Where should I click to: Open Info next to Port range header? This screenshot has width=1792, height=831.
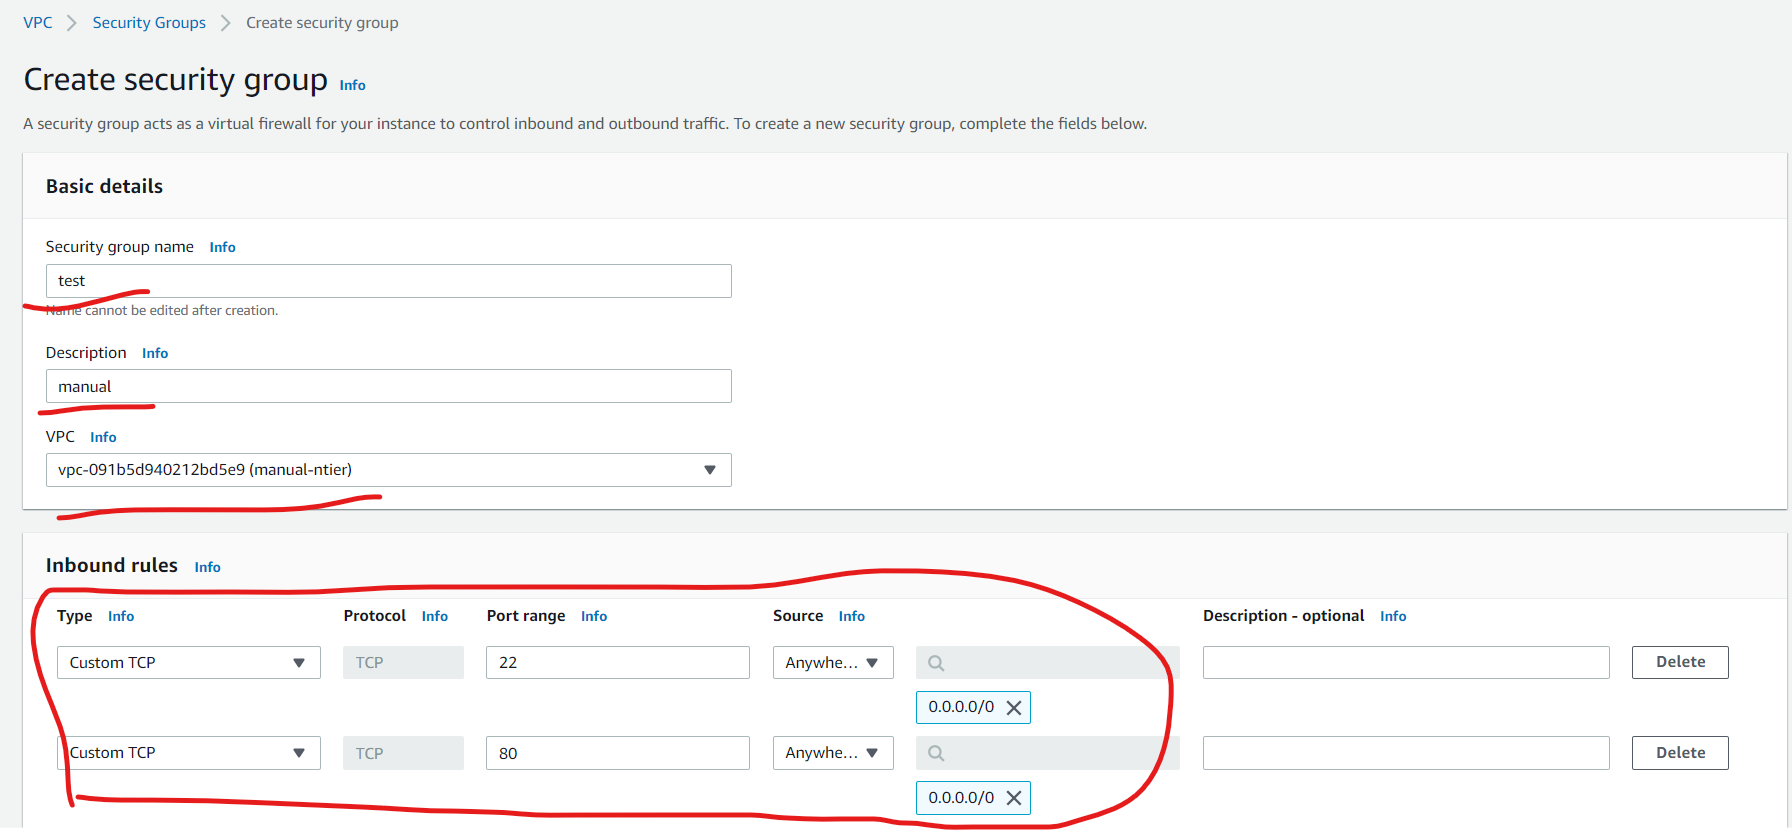(594, 616)
